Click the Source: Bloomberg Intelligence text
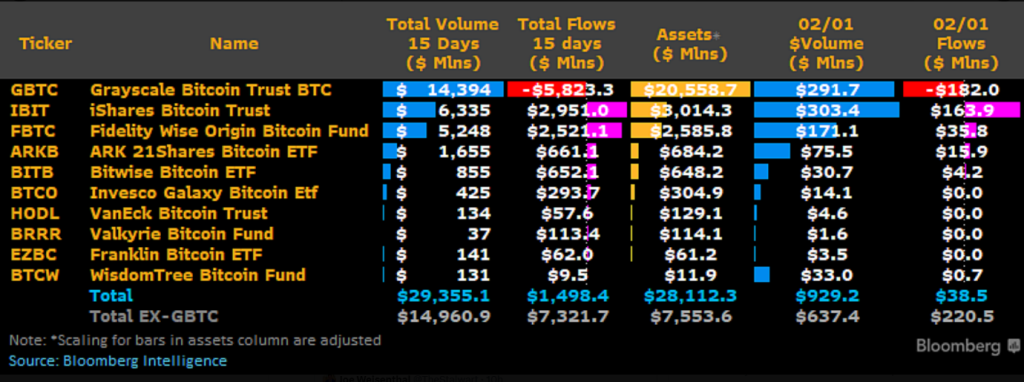 [118, 360]
